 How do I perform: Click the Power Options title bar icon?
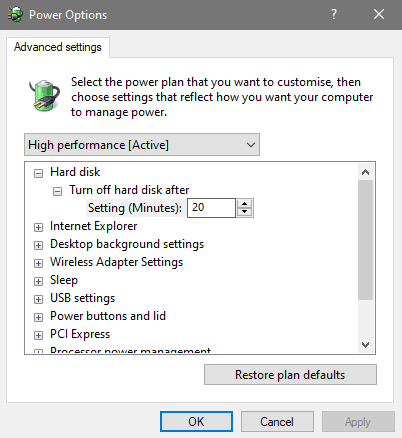pyautogui.click(x=15, y=15)
